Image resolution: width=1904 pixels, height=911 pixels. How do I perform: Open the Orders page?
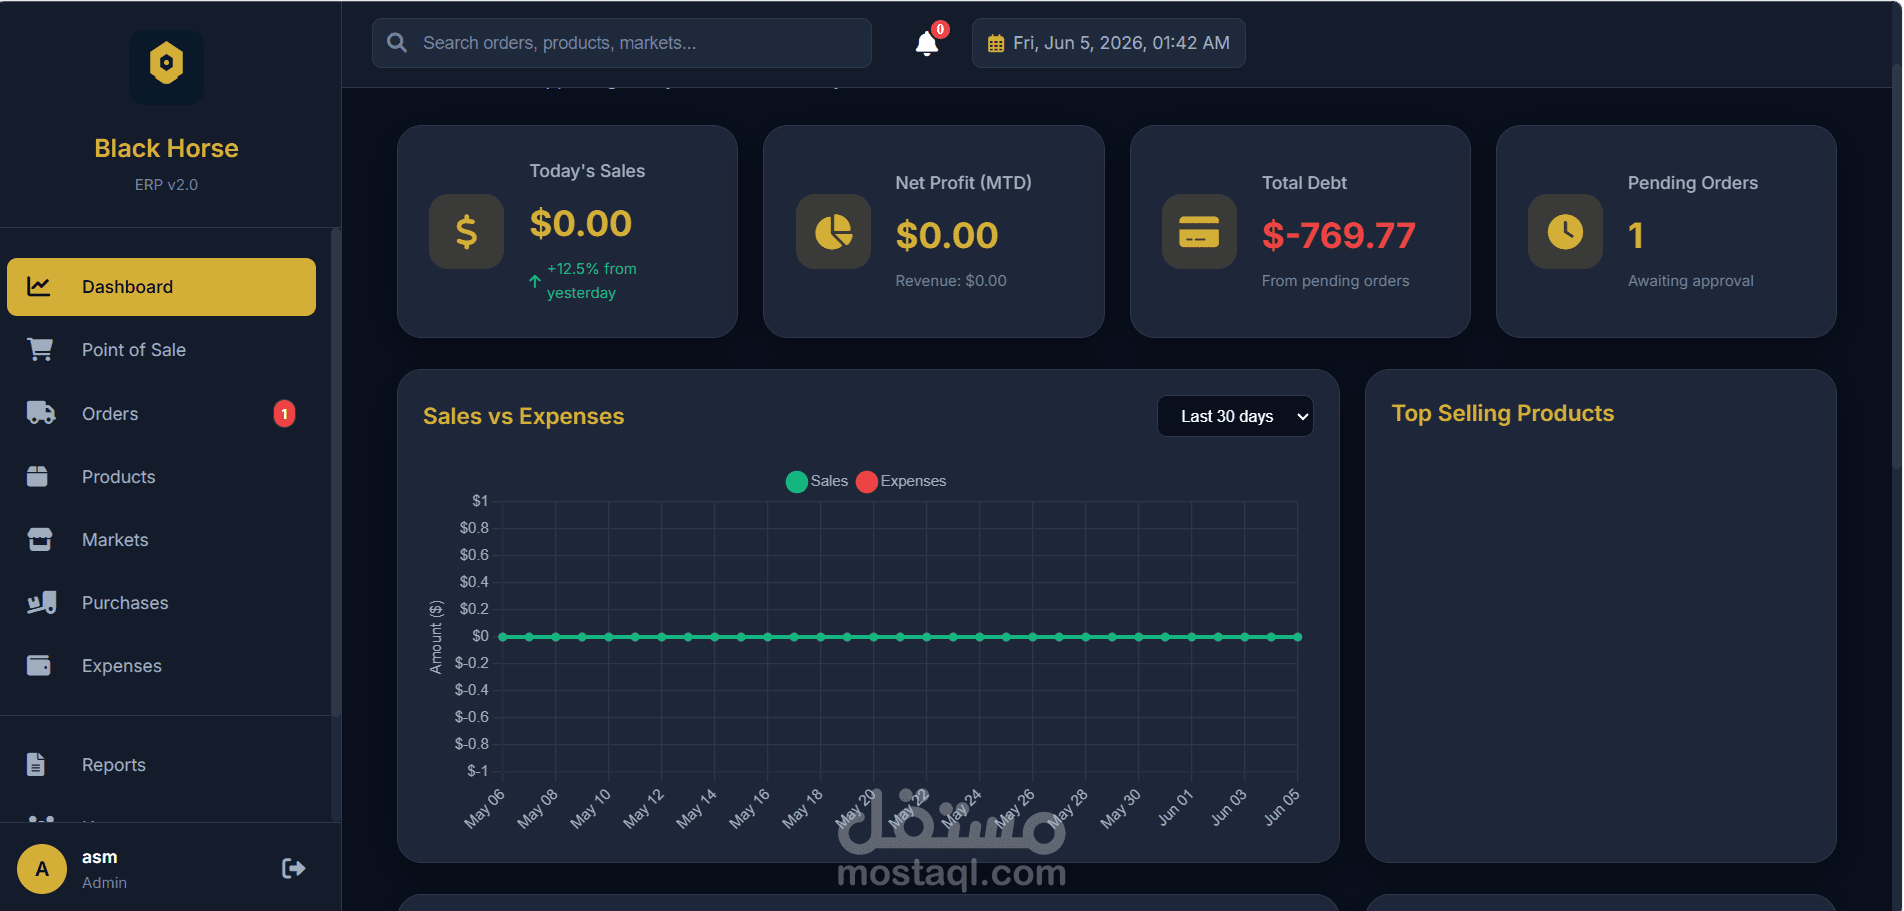161,413
